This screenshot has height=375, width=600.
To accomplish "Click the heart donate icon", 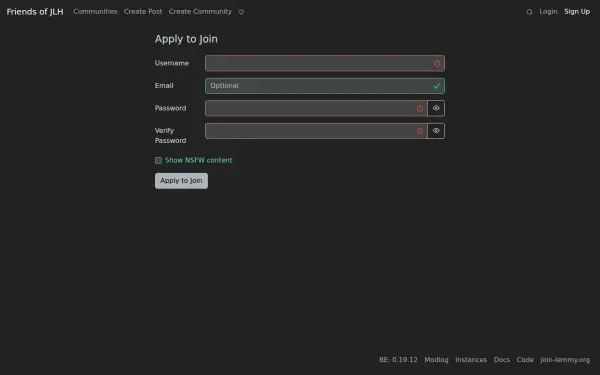I will pyautogui.click(x=241, y=12).
